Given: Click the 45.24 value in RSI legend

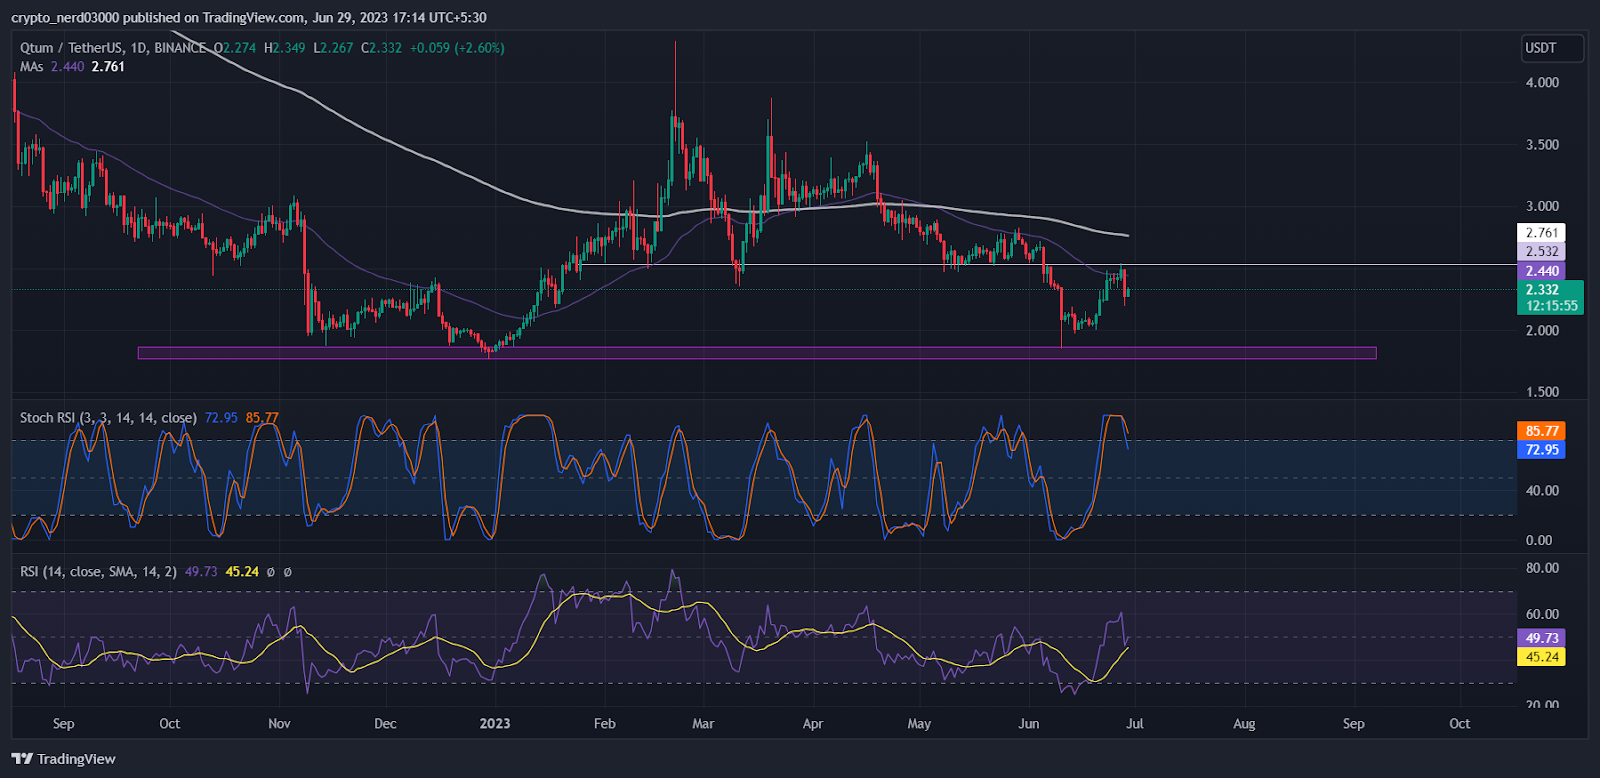Looking at the screenshot, I should [x=242, y=572].
